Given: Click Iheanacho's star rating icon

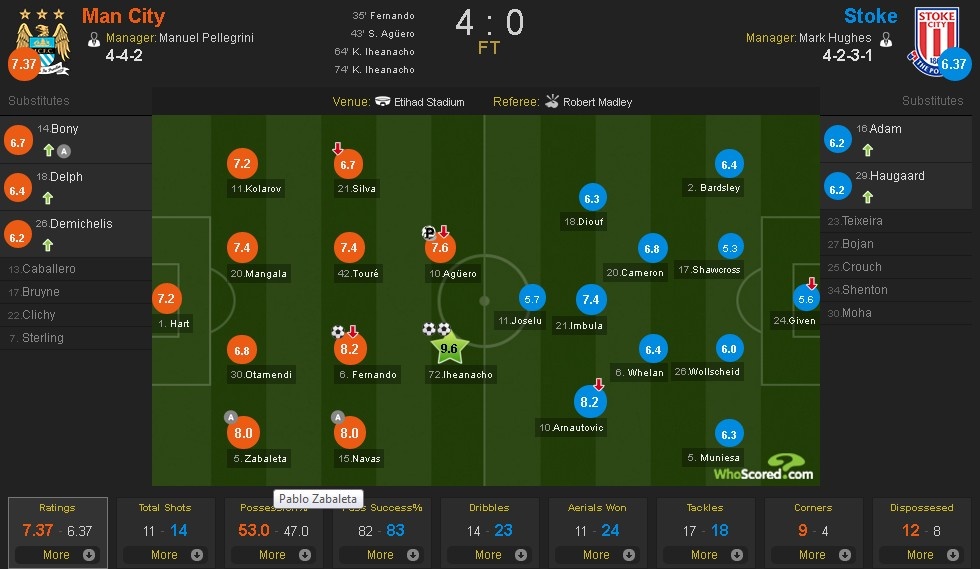Looking at the screenshot, I should 449,349.
